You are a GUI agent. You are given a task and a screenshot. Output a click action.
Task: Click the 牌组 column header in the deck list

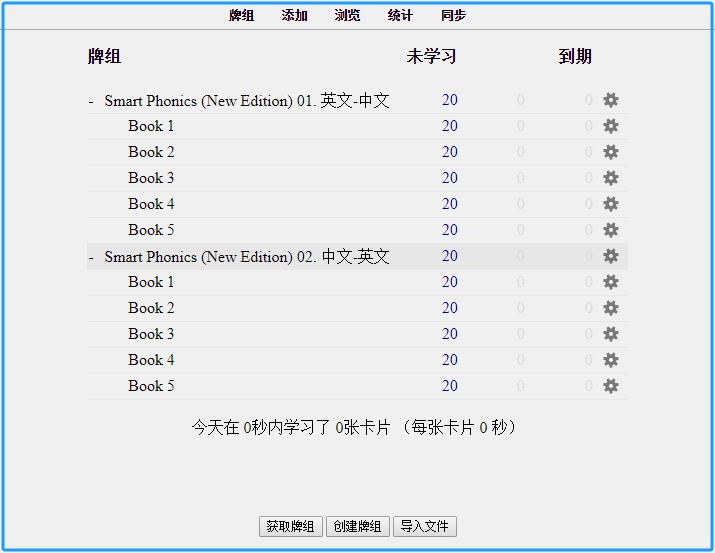point(104,57)
